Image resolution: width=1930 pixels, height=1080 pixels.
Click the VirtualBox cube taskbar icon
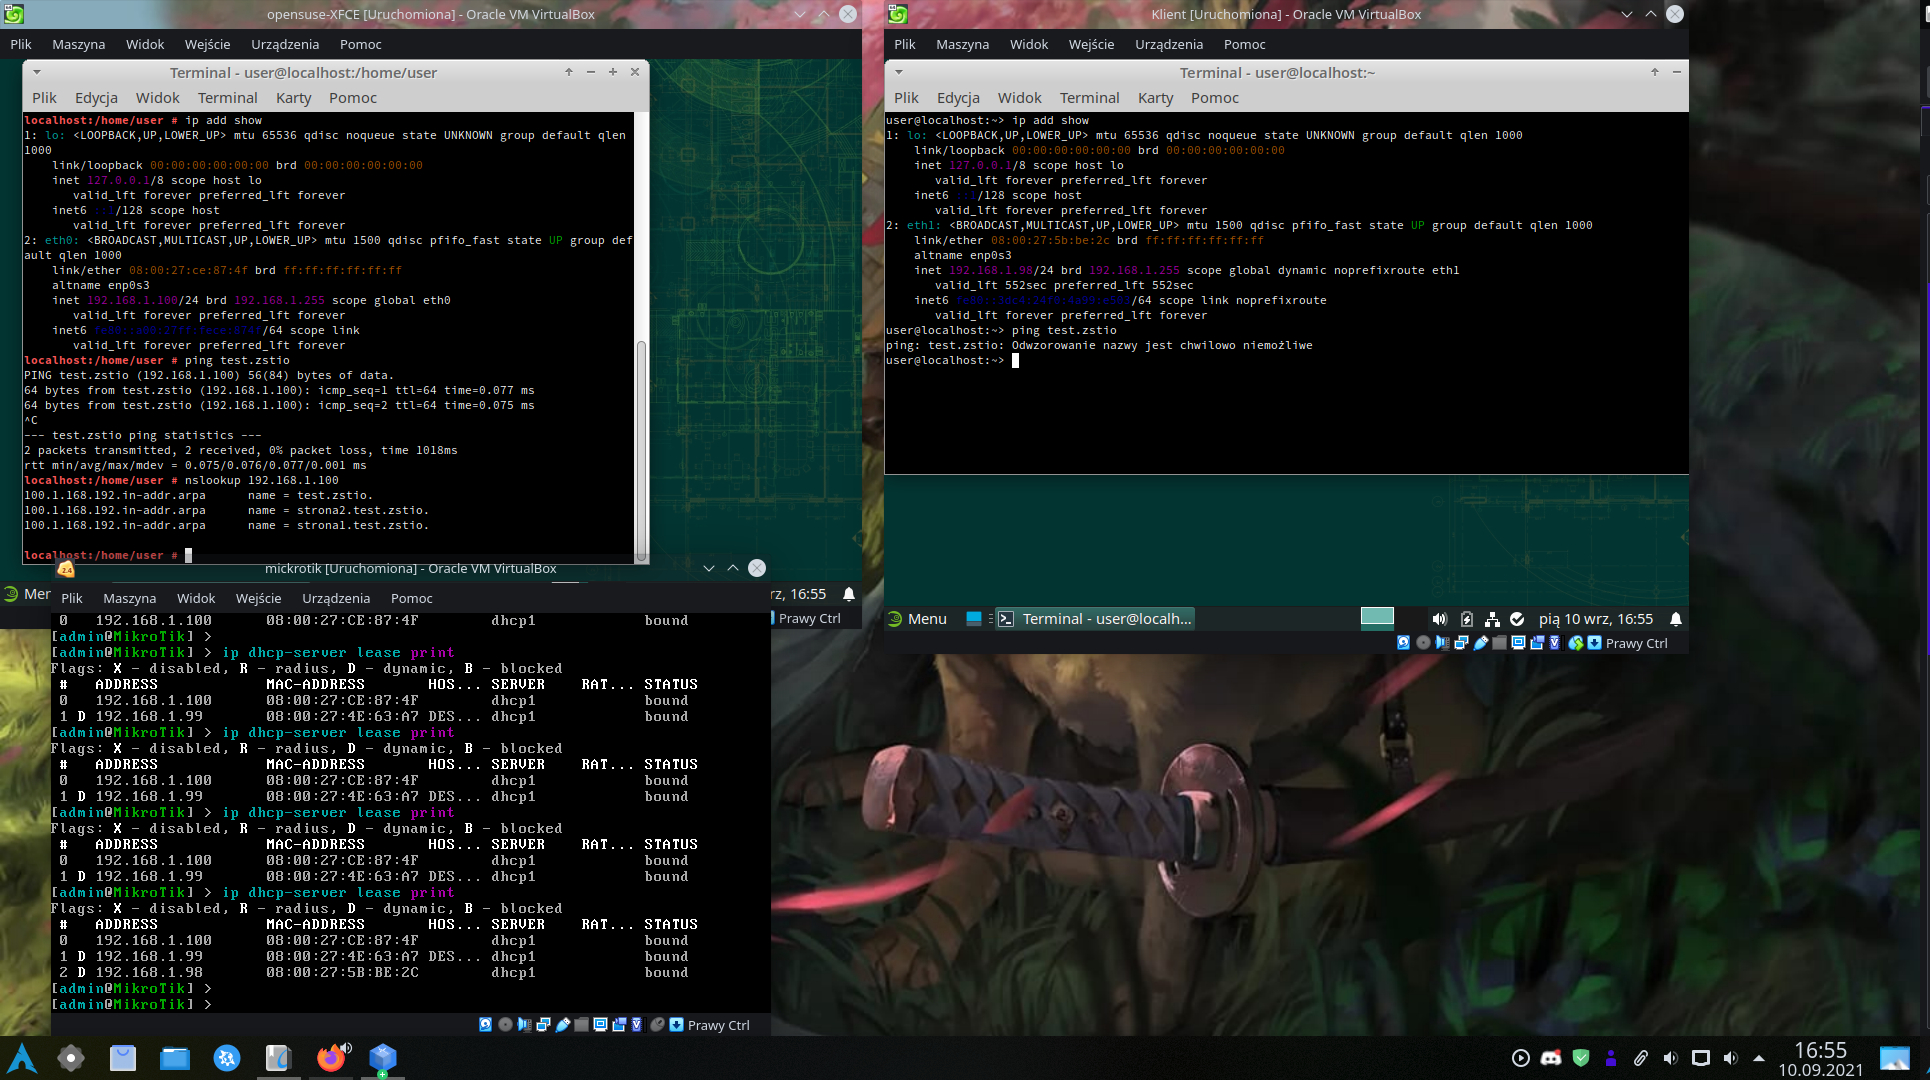(x=382, y=1057)
